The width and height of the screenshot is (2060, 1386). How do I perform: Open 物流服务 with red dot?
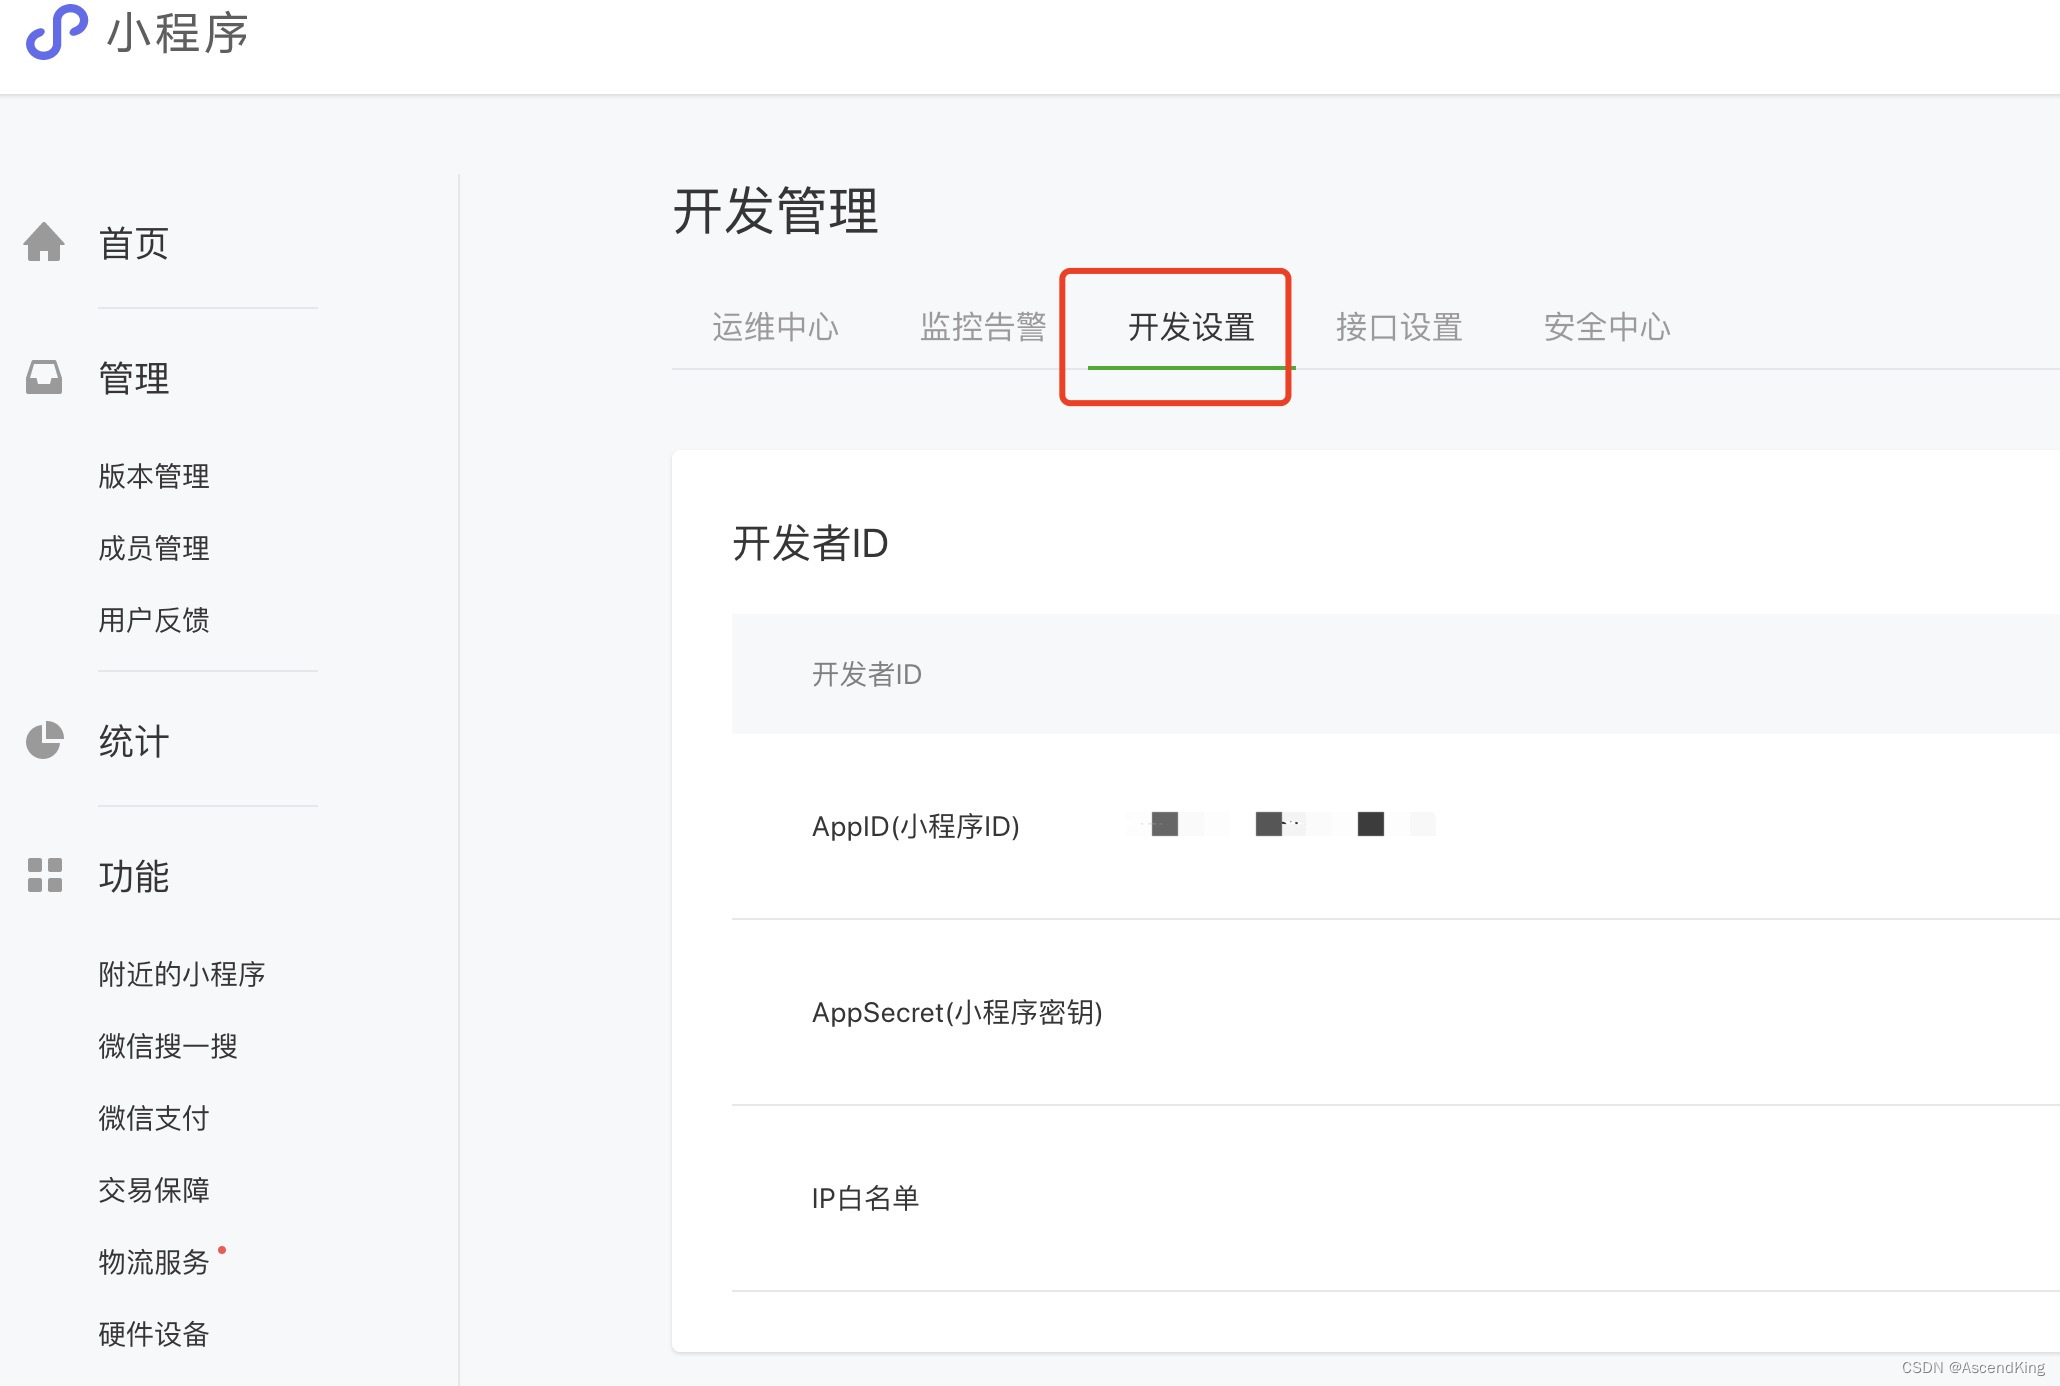coord(154,1262)
